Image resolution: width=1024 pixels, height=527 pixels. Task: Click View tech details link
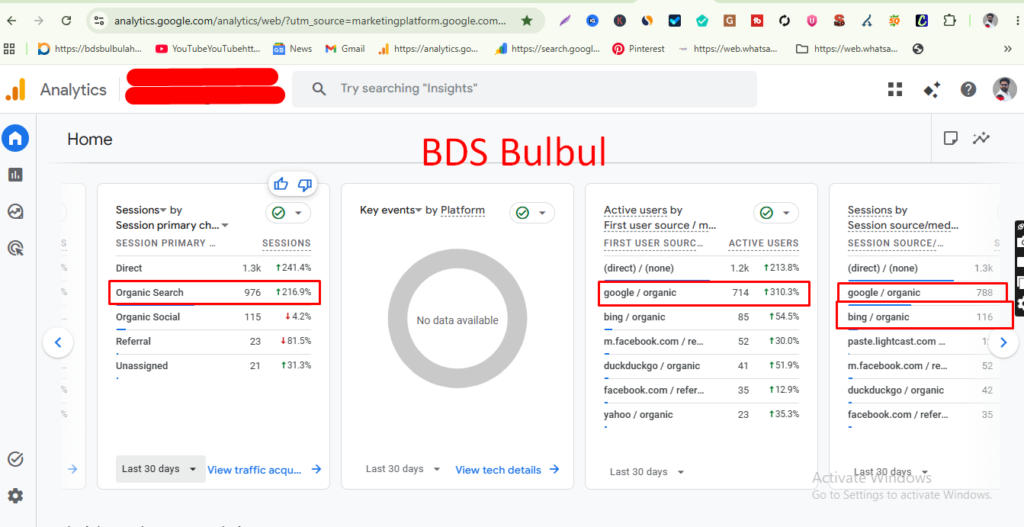click(x=507, y=470)
